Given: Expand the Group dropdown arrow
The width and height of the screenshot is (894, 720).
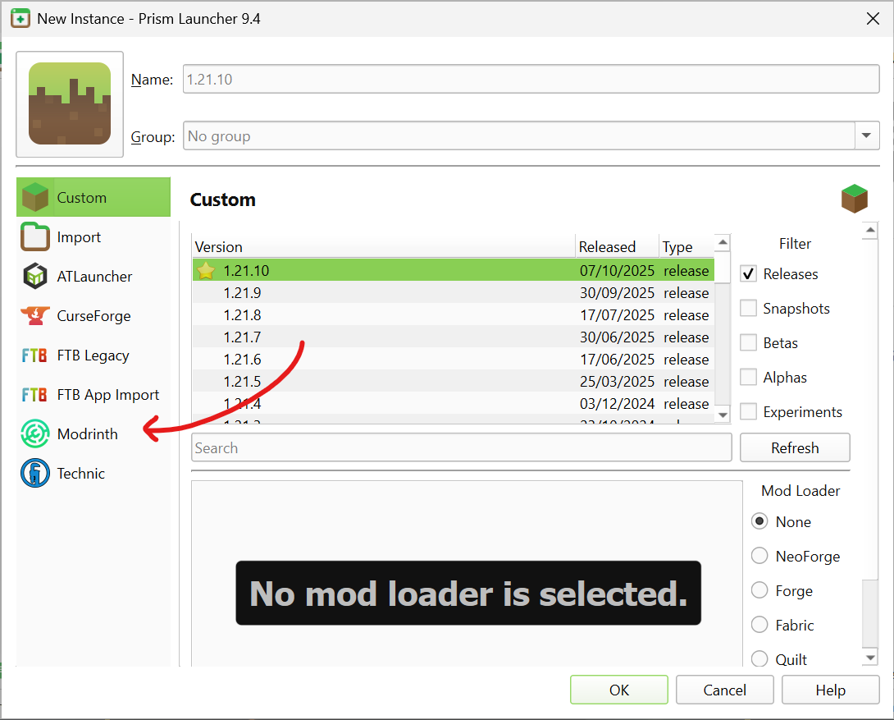Looking at the screenshot, I should click(x=866, y=136).
